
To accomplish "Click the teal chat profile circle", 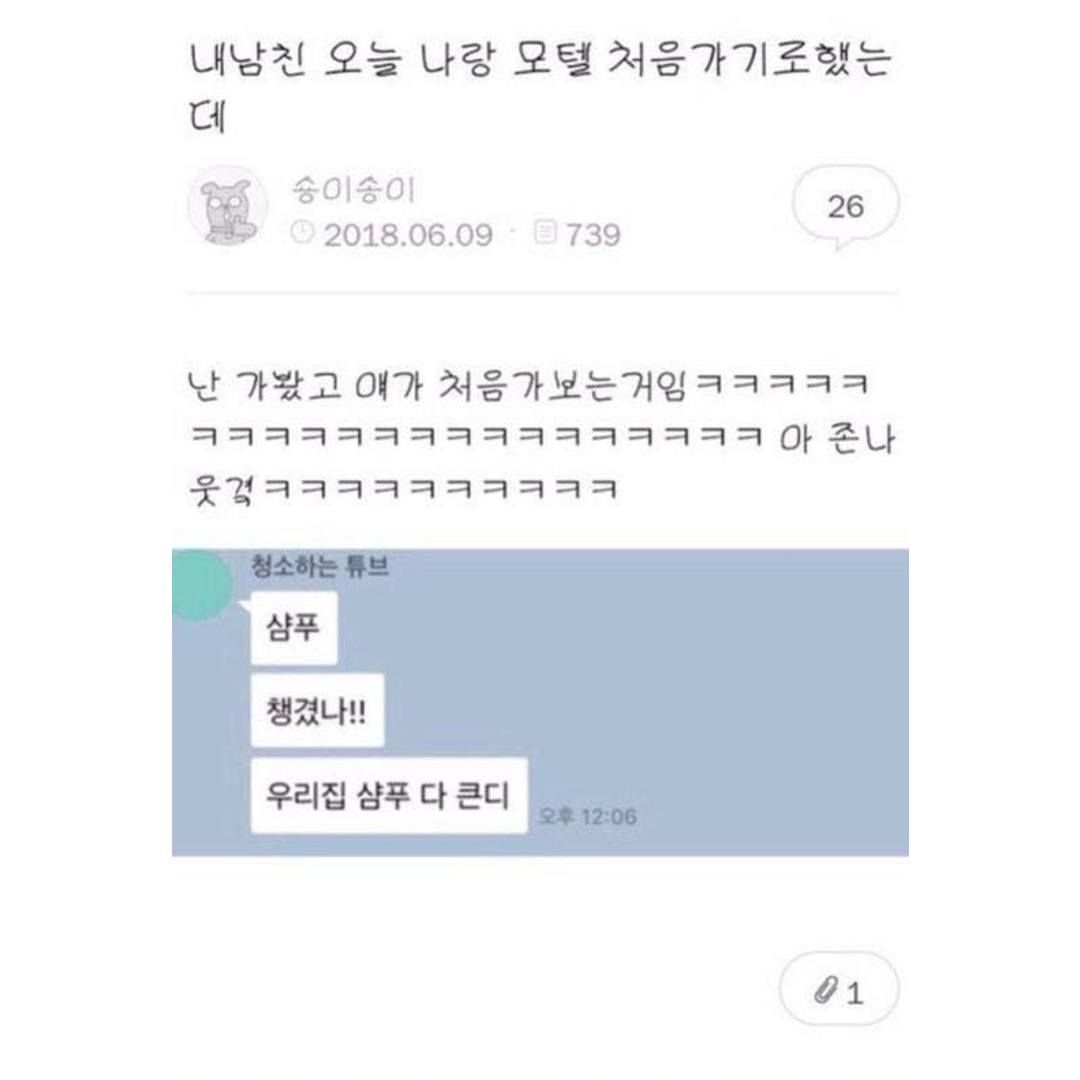I will point(200,584).
